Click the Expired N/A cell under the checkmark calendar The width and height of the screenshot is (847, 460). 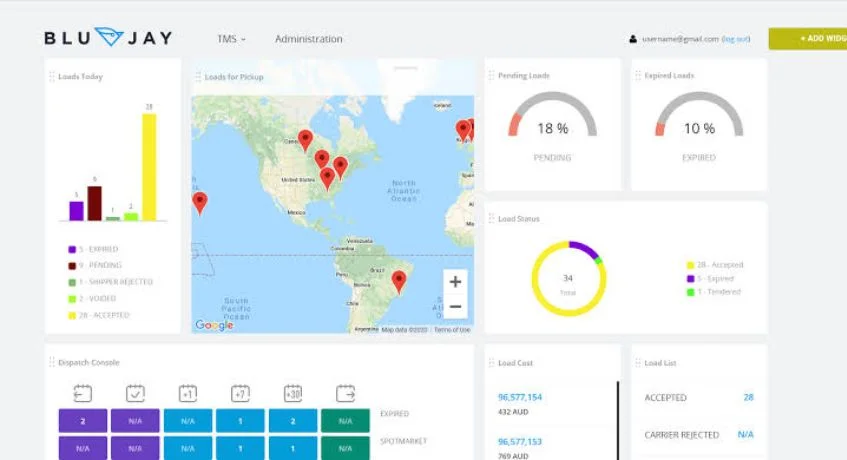(135, 421)
